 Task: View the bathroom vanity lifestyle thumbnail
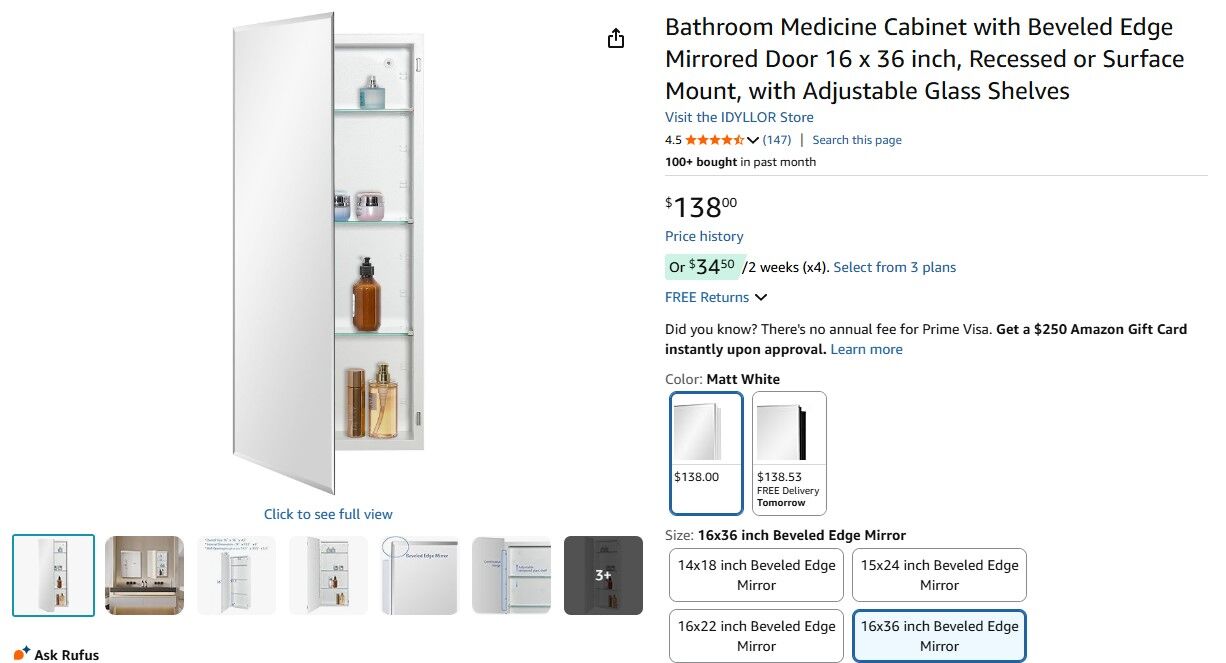click(x=145, y=575)
